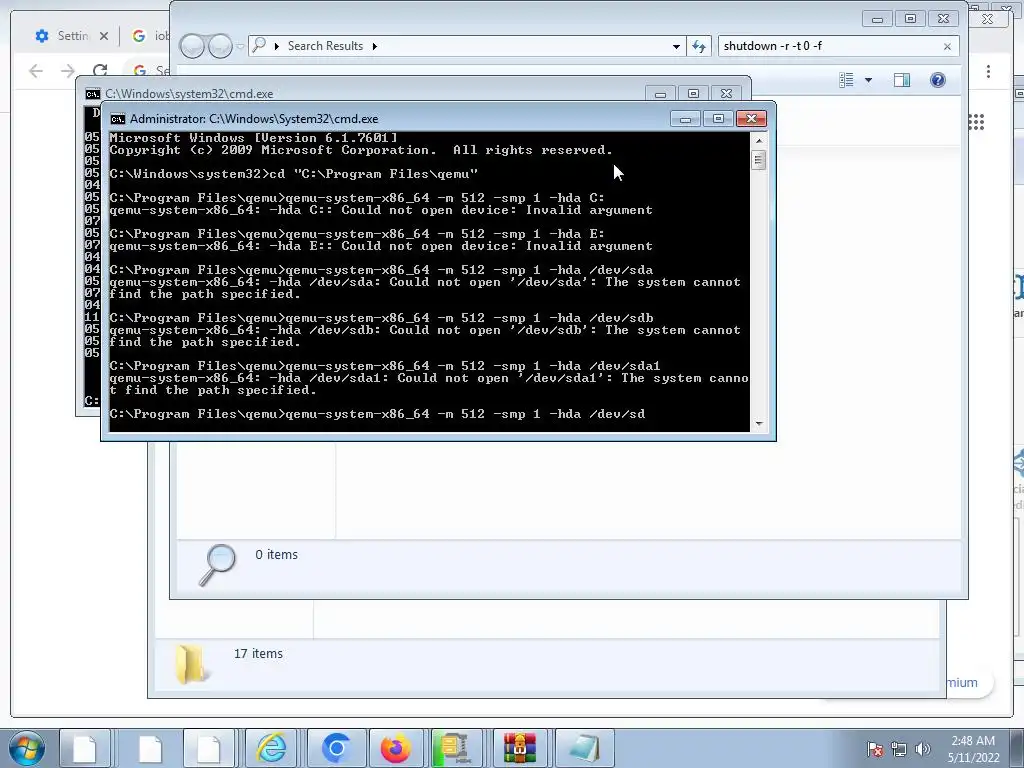The image size is (1024, 768).
Task: Open the notepad-like app in taskbar
Action: point(583,748)
